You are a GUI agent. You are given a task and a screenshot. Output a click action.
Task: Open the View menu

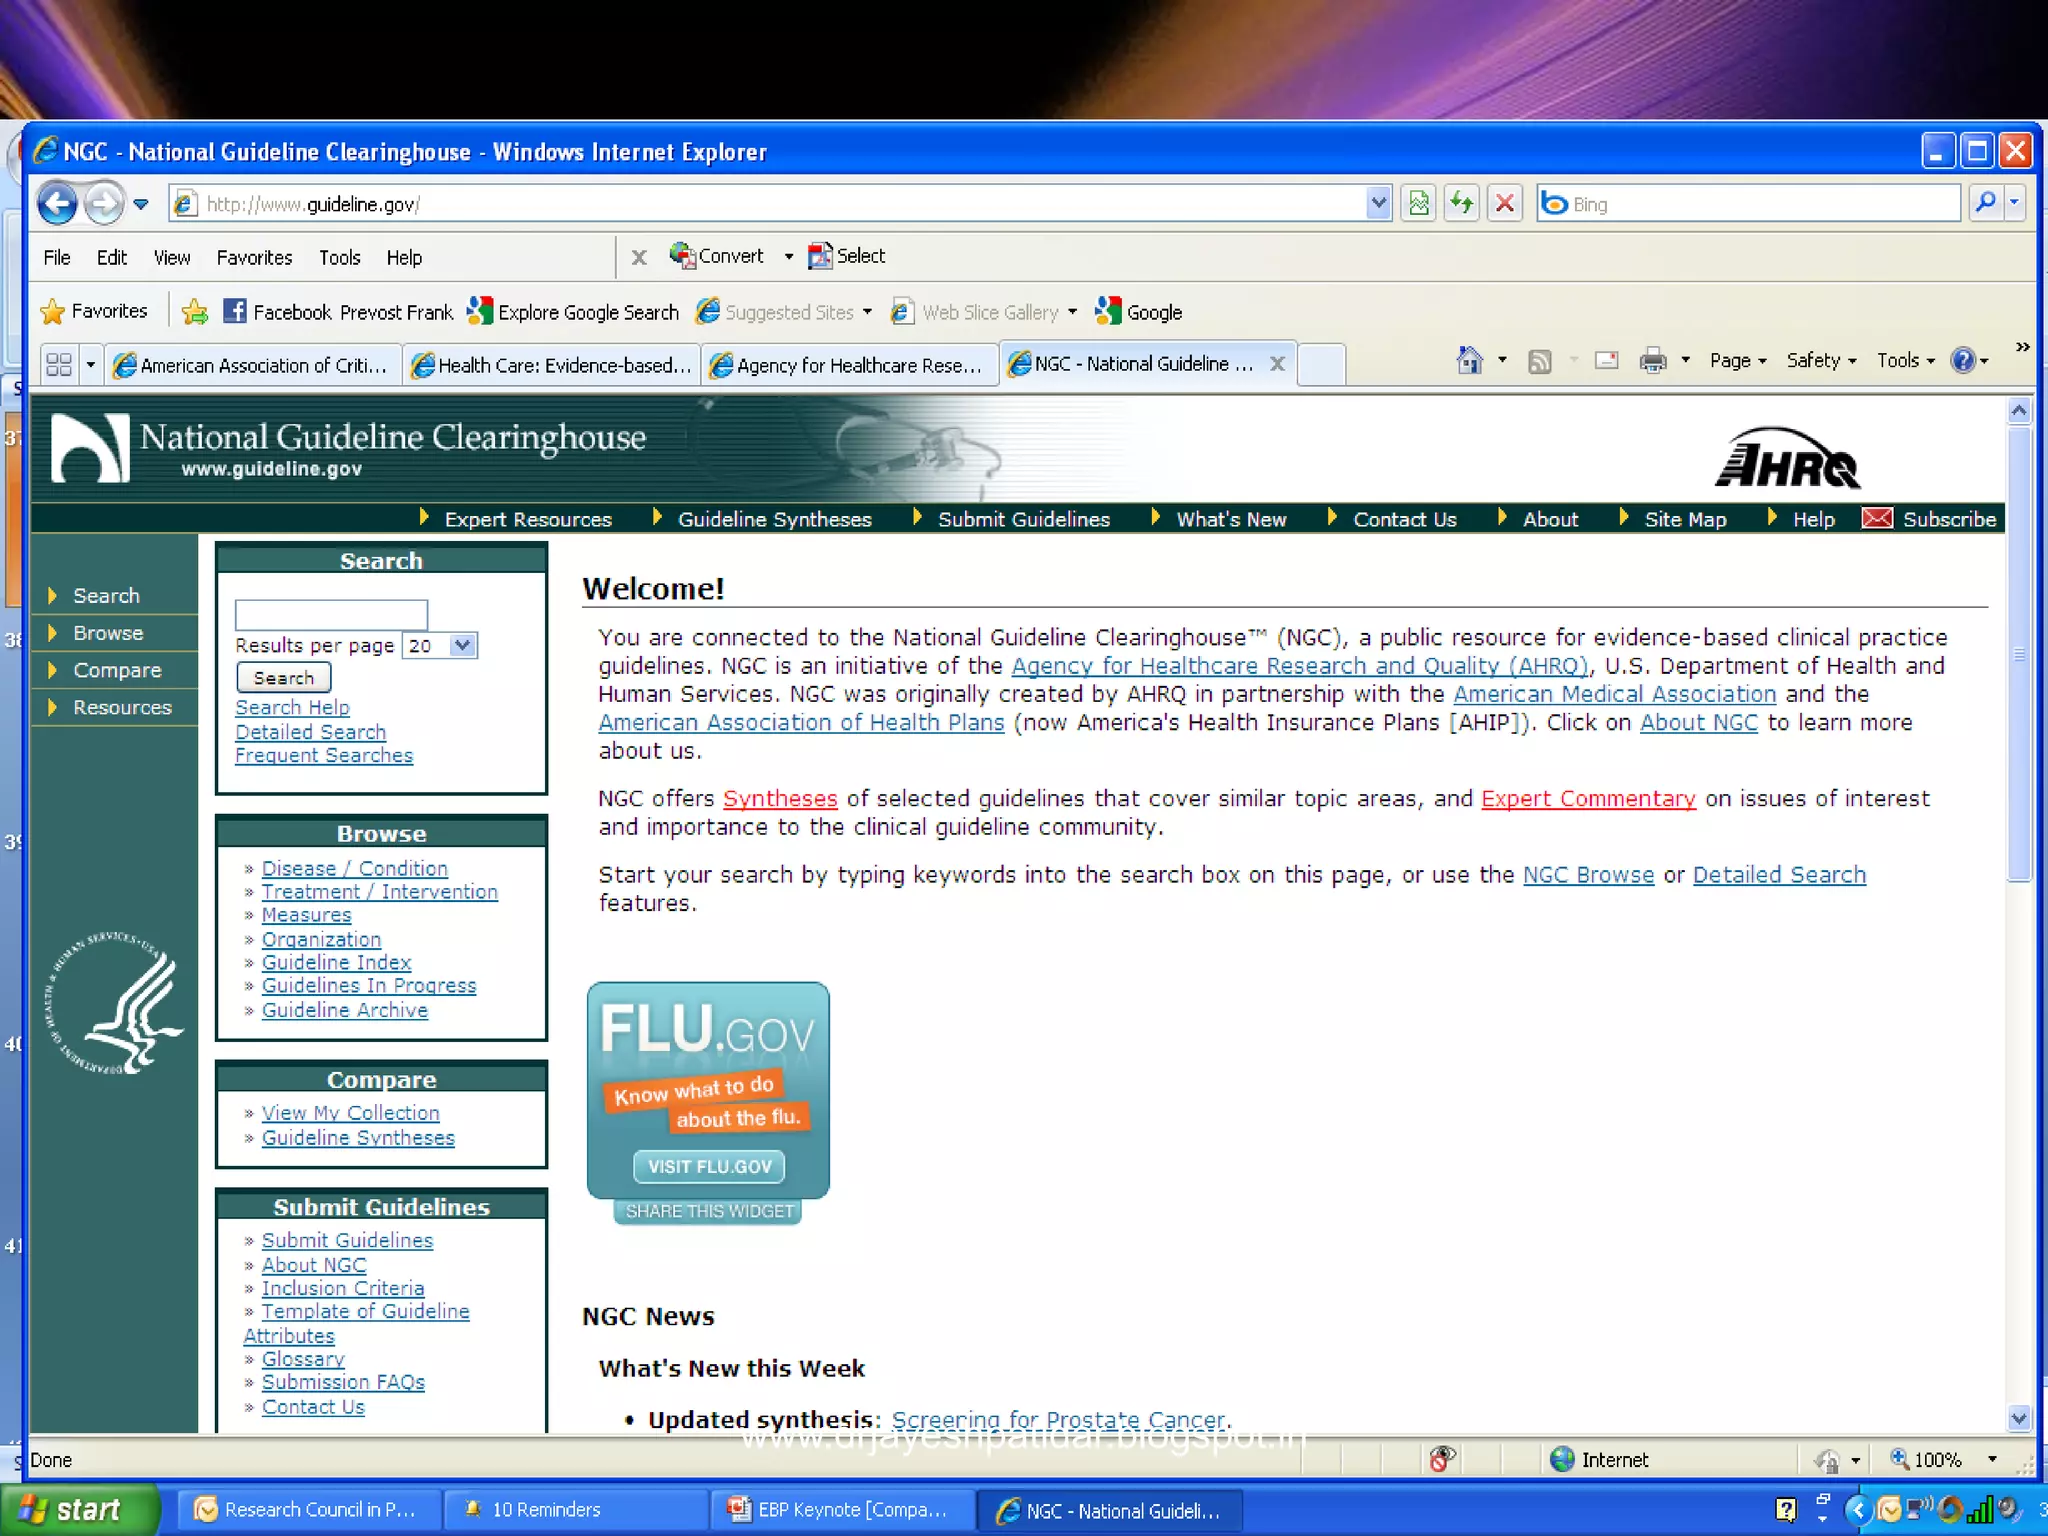[x=172, y=258]
